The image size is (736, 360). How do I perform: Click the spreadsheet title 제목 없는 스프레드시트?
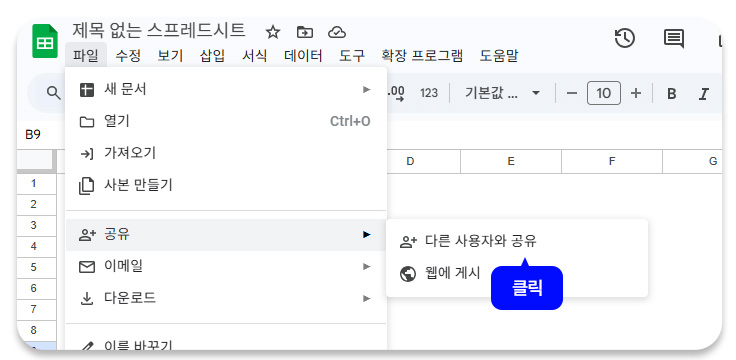159,30
